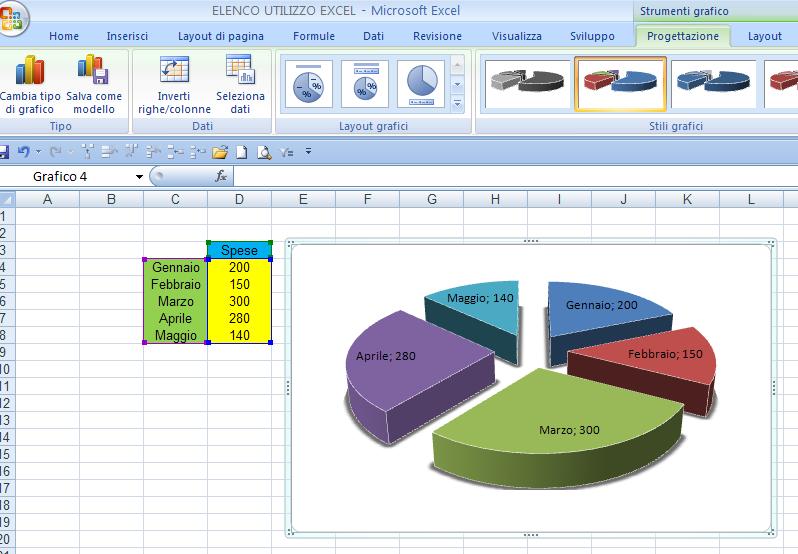Screen dimensions: 798x554
Task: Click the chart's top edge resize handle
Action: pos(531,241)
